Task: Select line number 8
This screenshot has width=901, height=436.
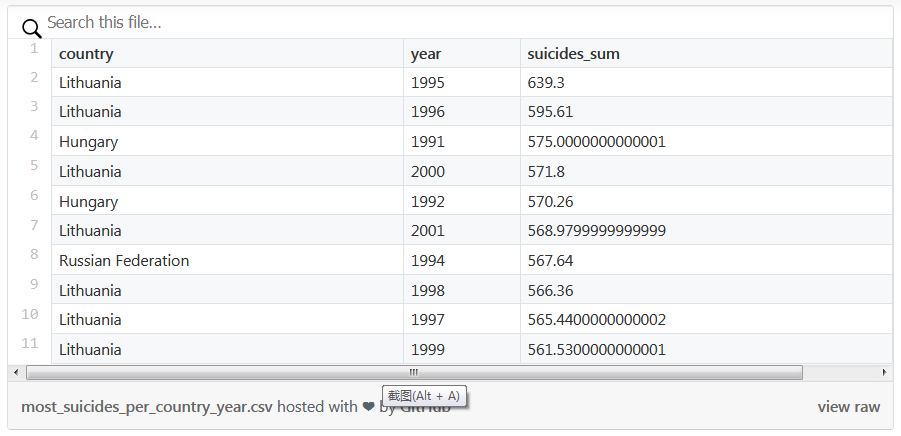Action: [x=34, y=255]
